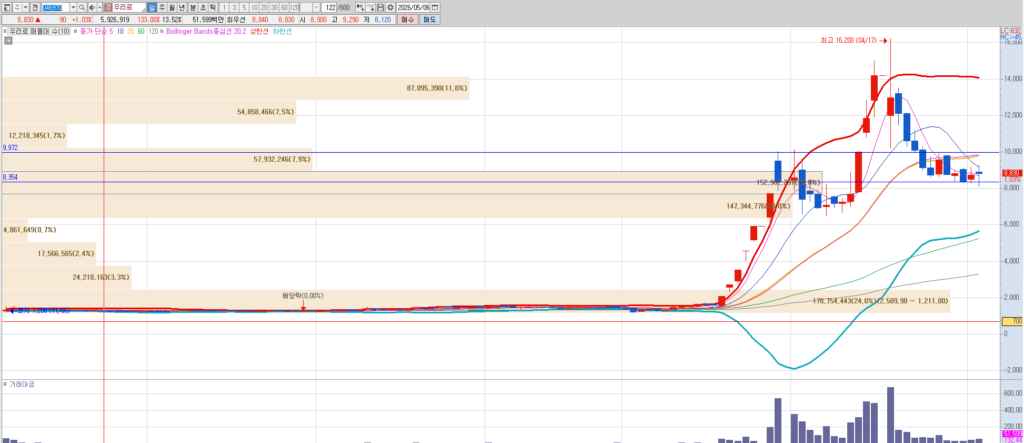
Task: Open the stock code history dropdown
Action: coord(73,7)
